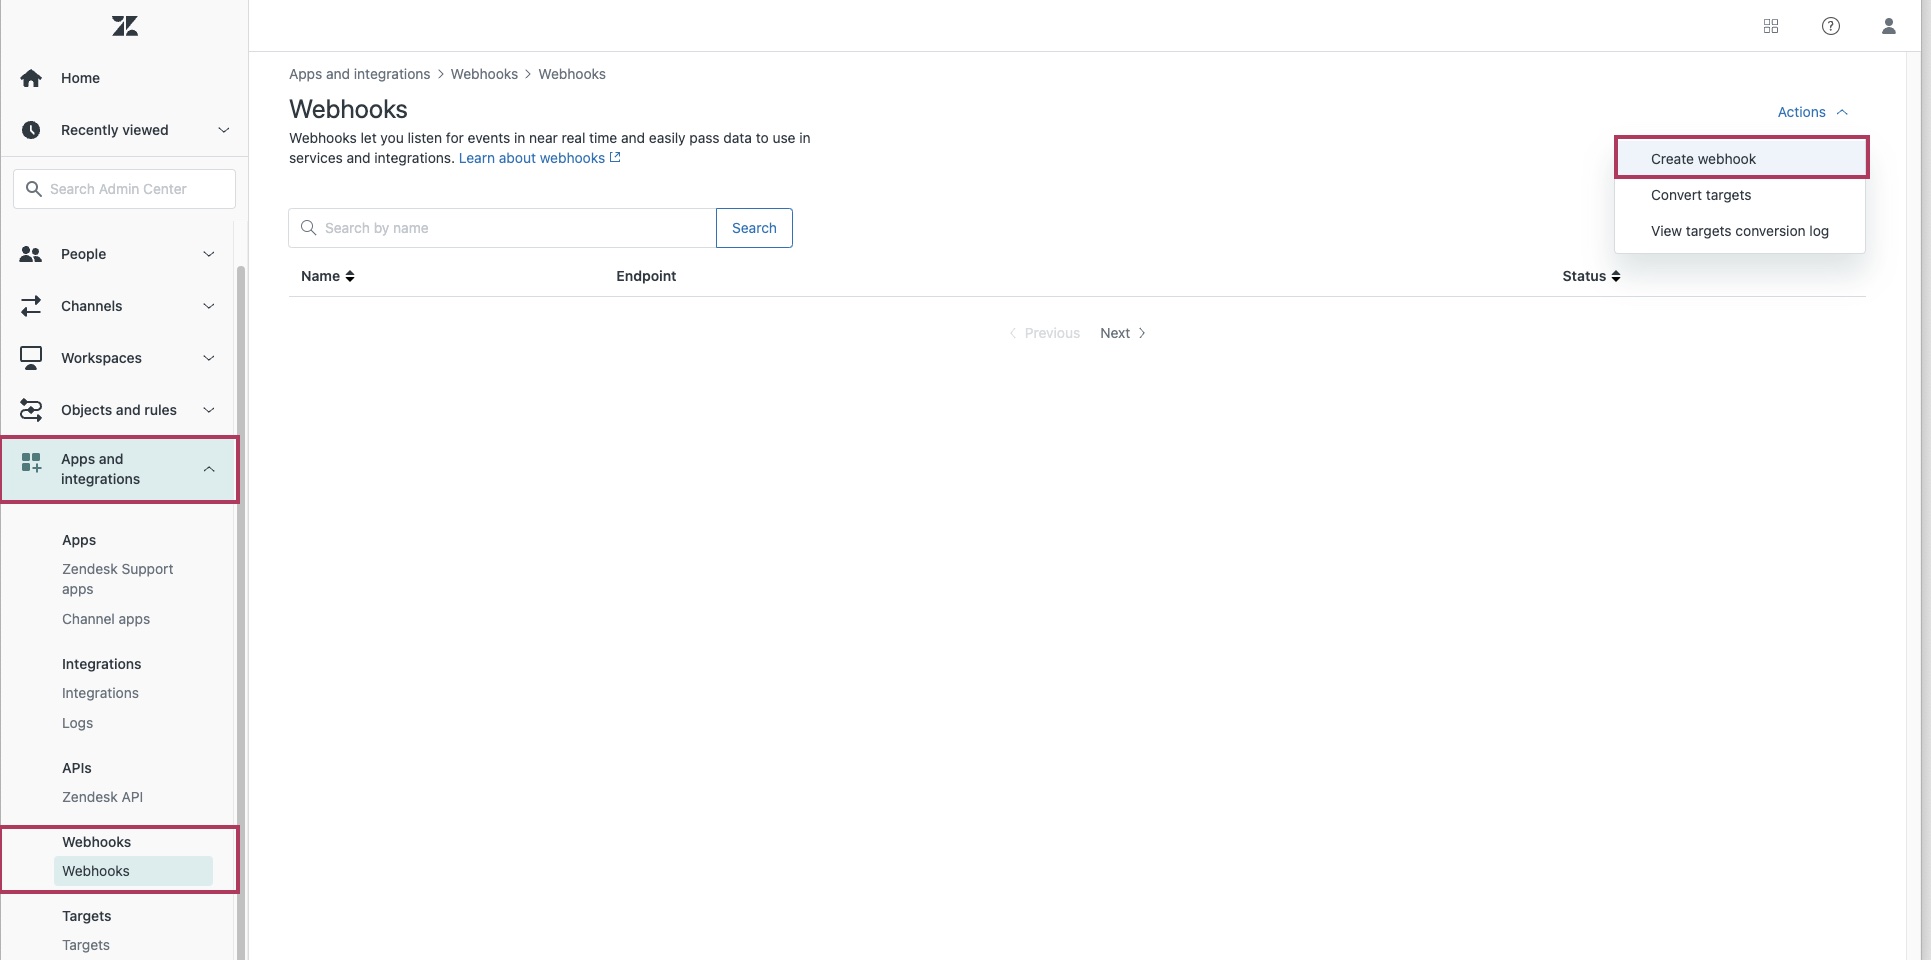Image resolution: width=1931 pixels, height=960 pixels.
Task: Expand the Workspaces section chevron
Action: tap(209, 358)
